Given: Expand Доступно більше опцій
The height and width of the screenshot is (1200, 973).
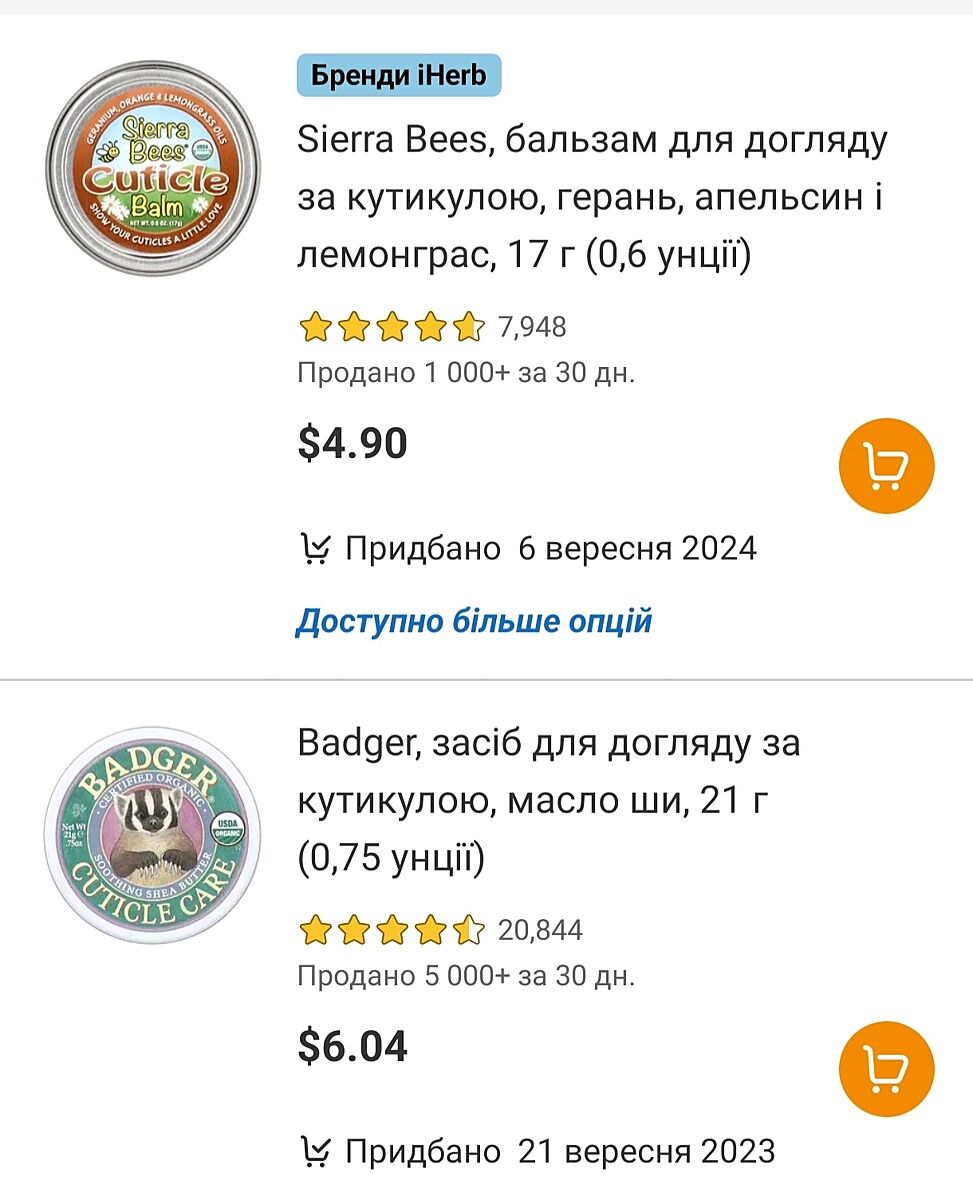Looking at the screenshot, I should tap(474, 621).
